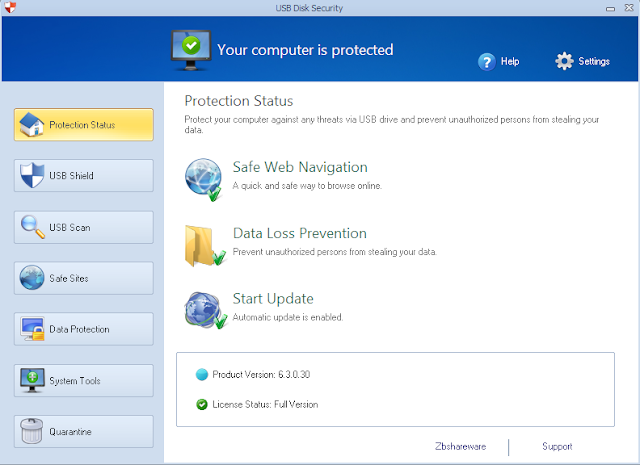
Task: Click the Safe Web Navigation heading
Action: pyautogui.click(x=300, y=167)
